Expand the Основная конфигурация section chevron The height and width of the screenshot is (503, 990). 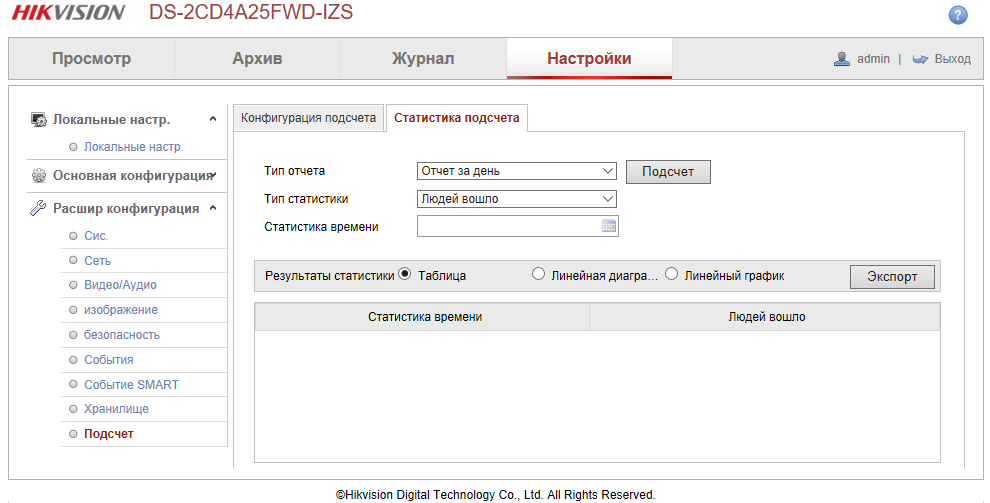click(215, 175)
